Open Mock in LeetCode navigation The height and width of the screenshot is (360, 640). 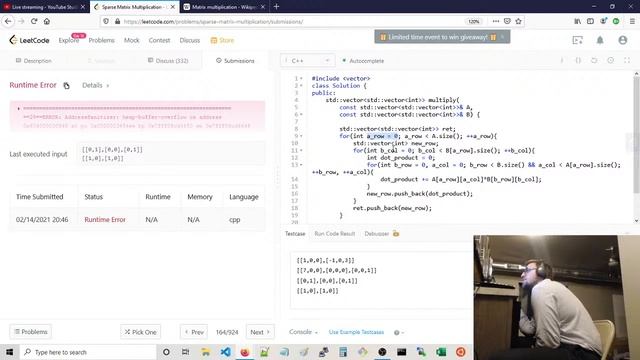[x=131, y=40]
